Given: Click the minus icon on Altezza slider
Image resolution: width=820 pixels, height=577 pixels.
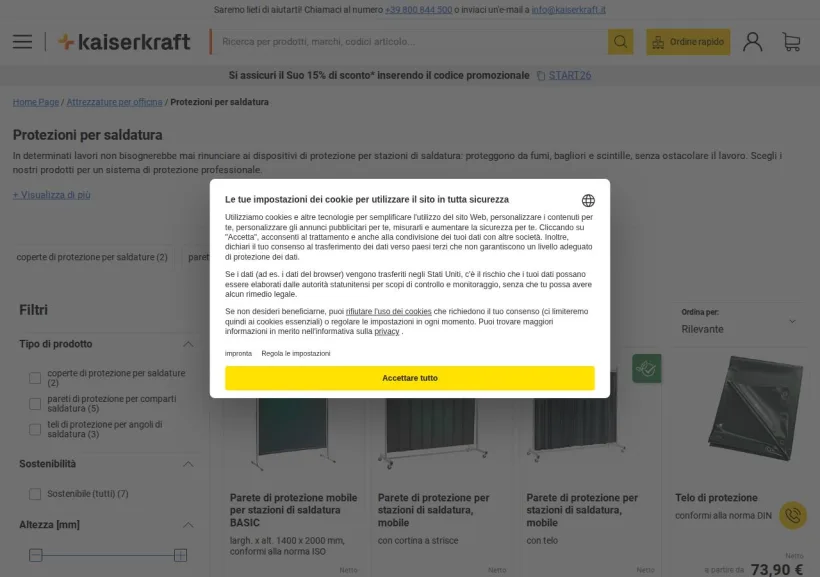Looking at the screenshot, I should pos(36,555).
